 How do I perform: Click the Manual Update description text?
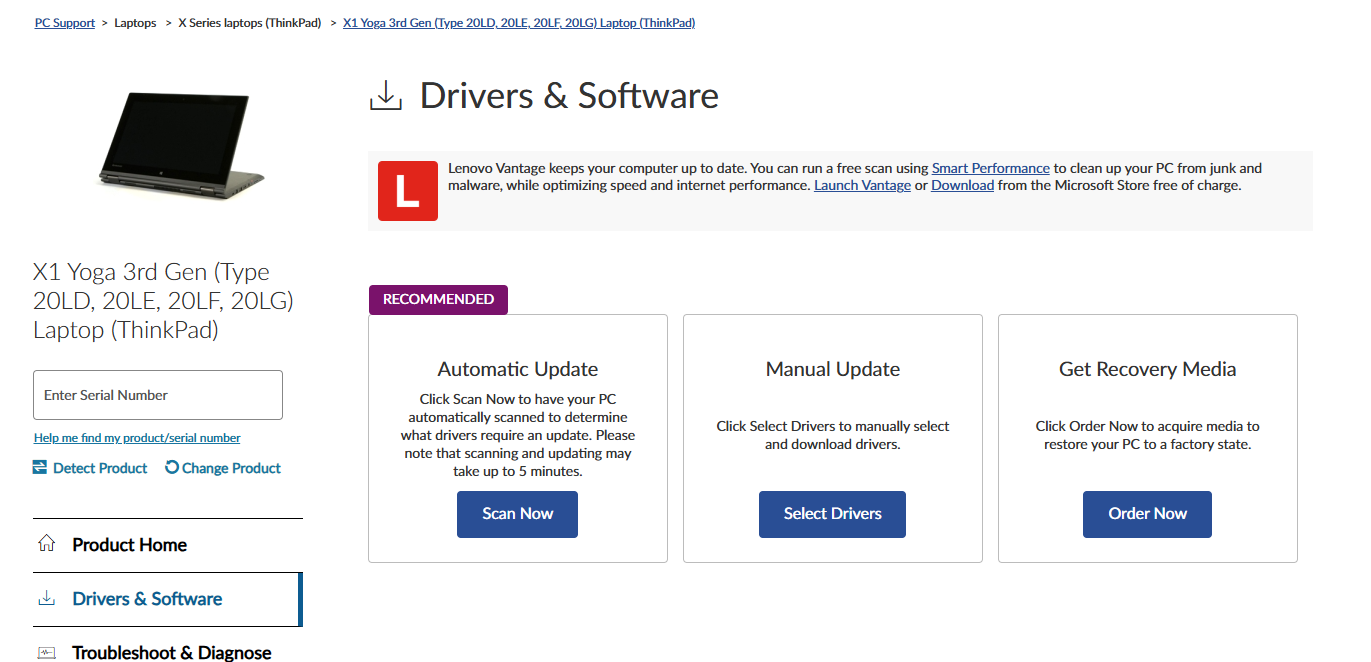(x=833, y=435)
